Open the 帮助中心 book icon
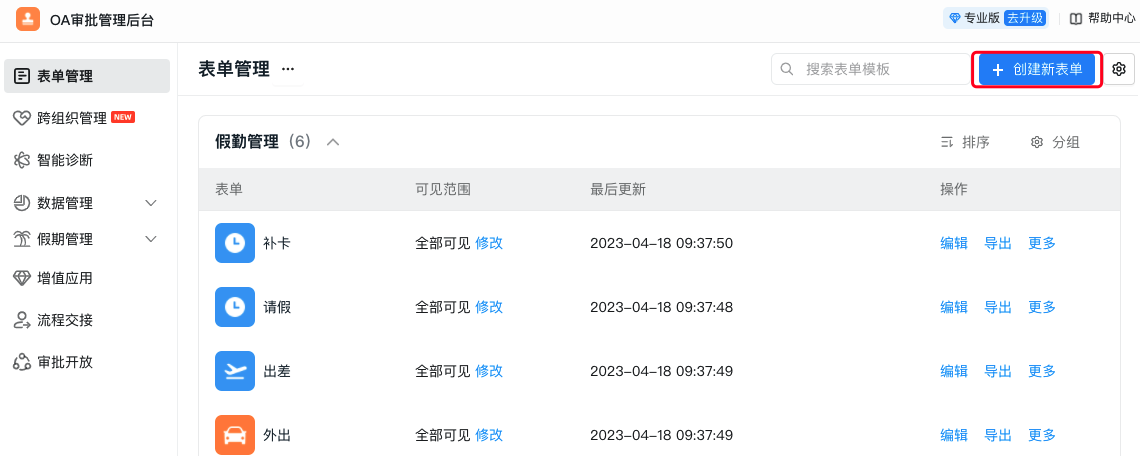Screen dimensions: 1140x456 (x=1076, y=19)
